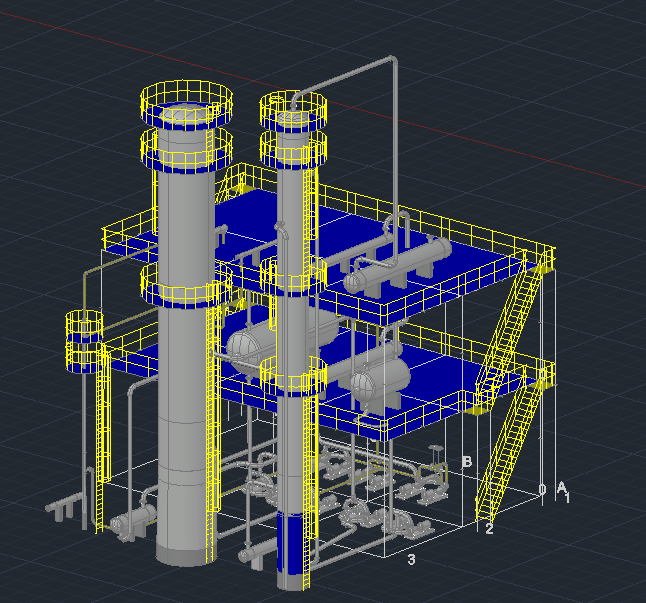
Task: Select the top circular cage on the large column
Action: click(186, 104)
